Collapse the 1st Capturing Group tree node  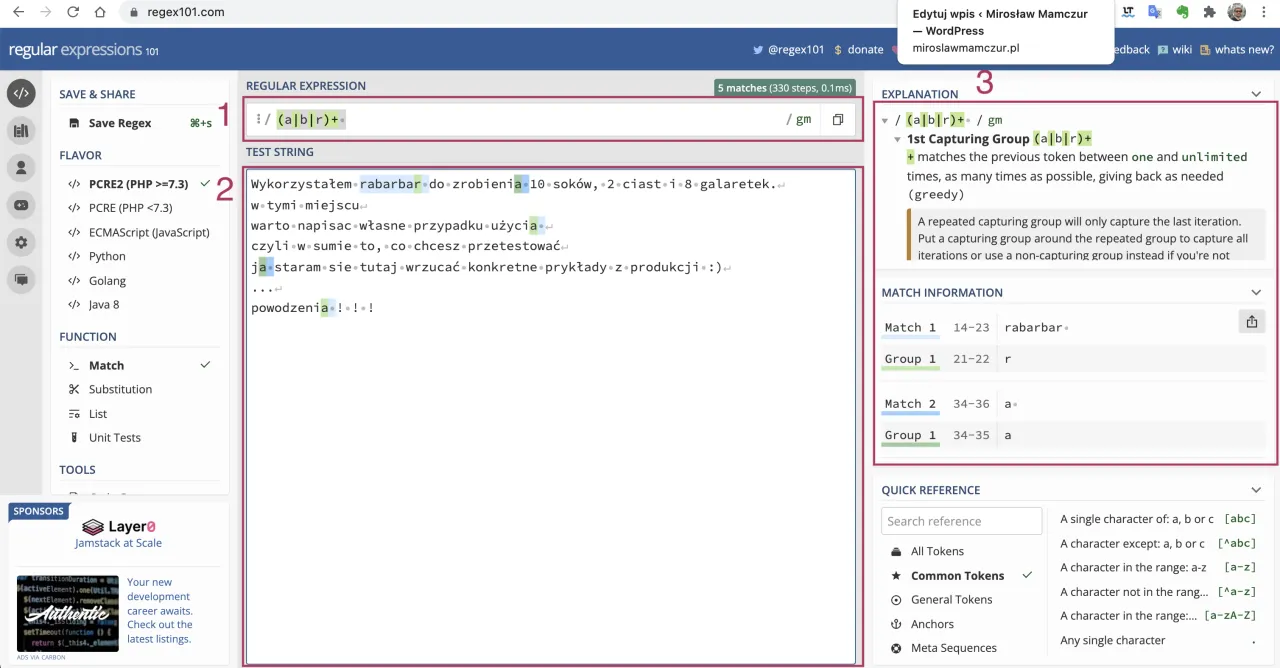[898, 139]
